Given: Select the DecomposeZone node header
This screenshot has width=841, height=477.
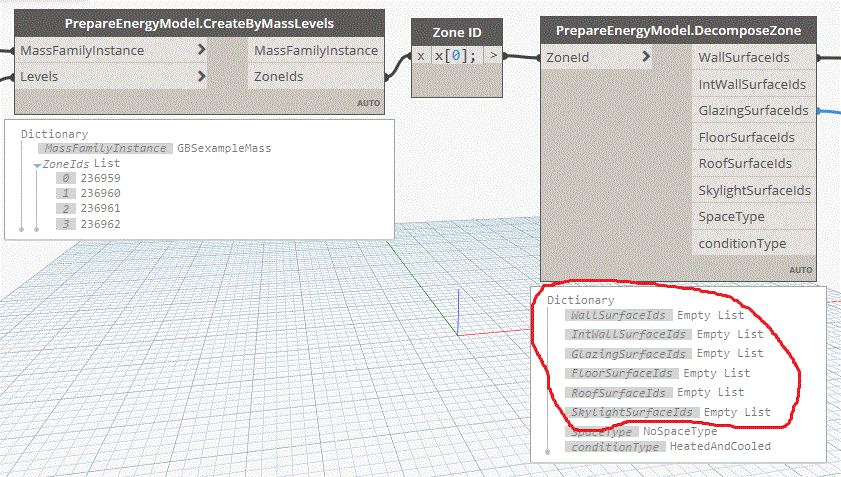Looking at the screenshot, I should pyautogui.click(x=678, y=31).
